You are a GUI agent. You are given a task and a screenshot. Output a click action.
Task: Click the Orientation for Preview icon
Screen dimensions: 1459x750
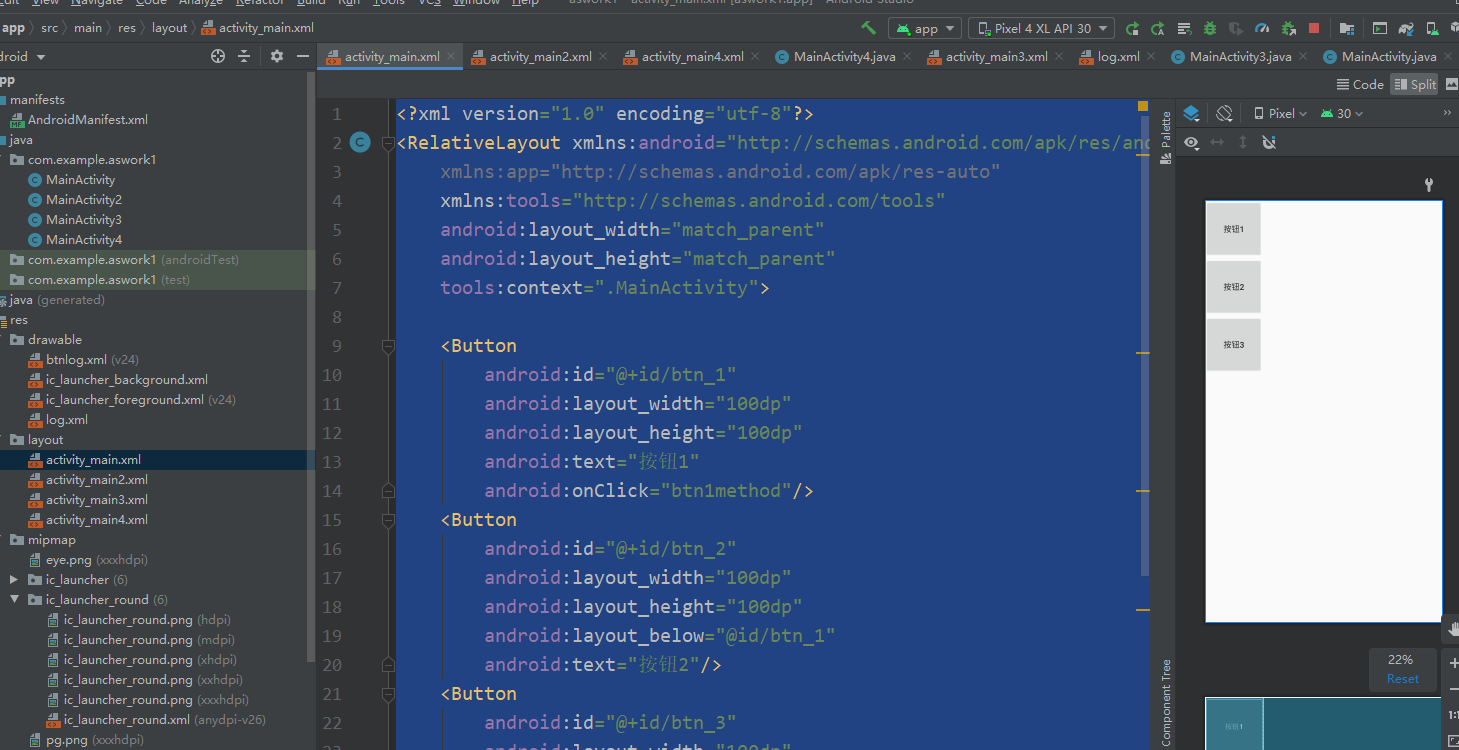(x=1224, y=113)
